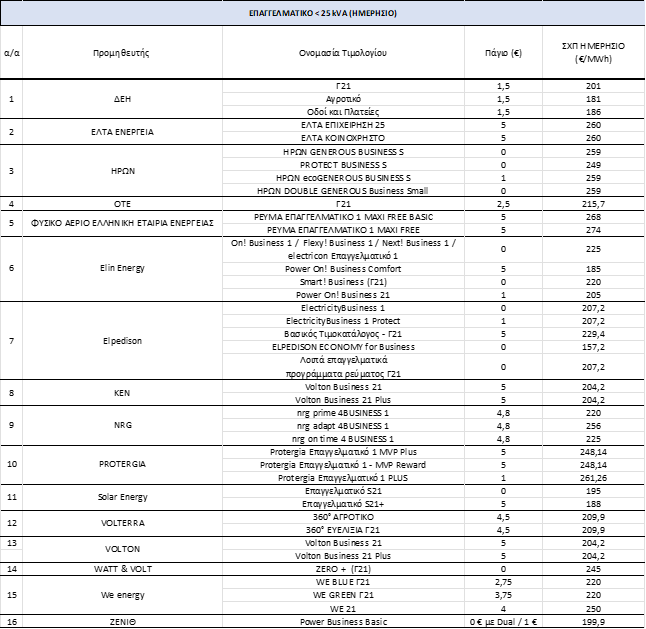Viewport: 646px width, 629px height.
Task: Select the ΚΕΝ supplier cell
Action: pyautogui.click(x=122, y=393)
